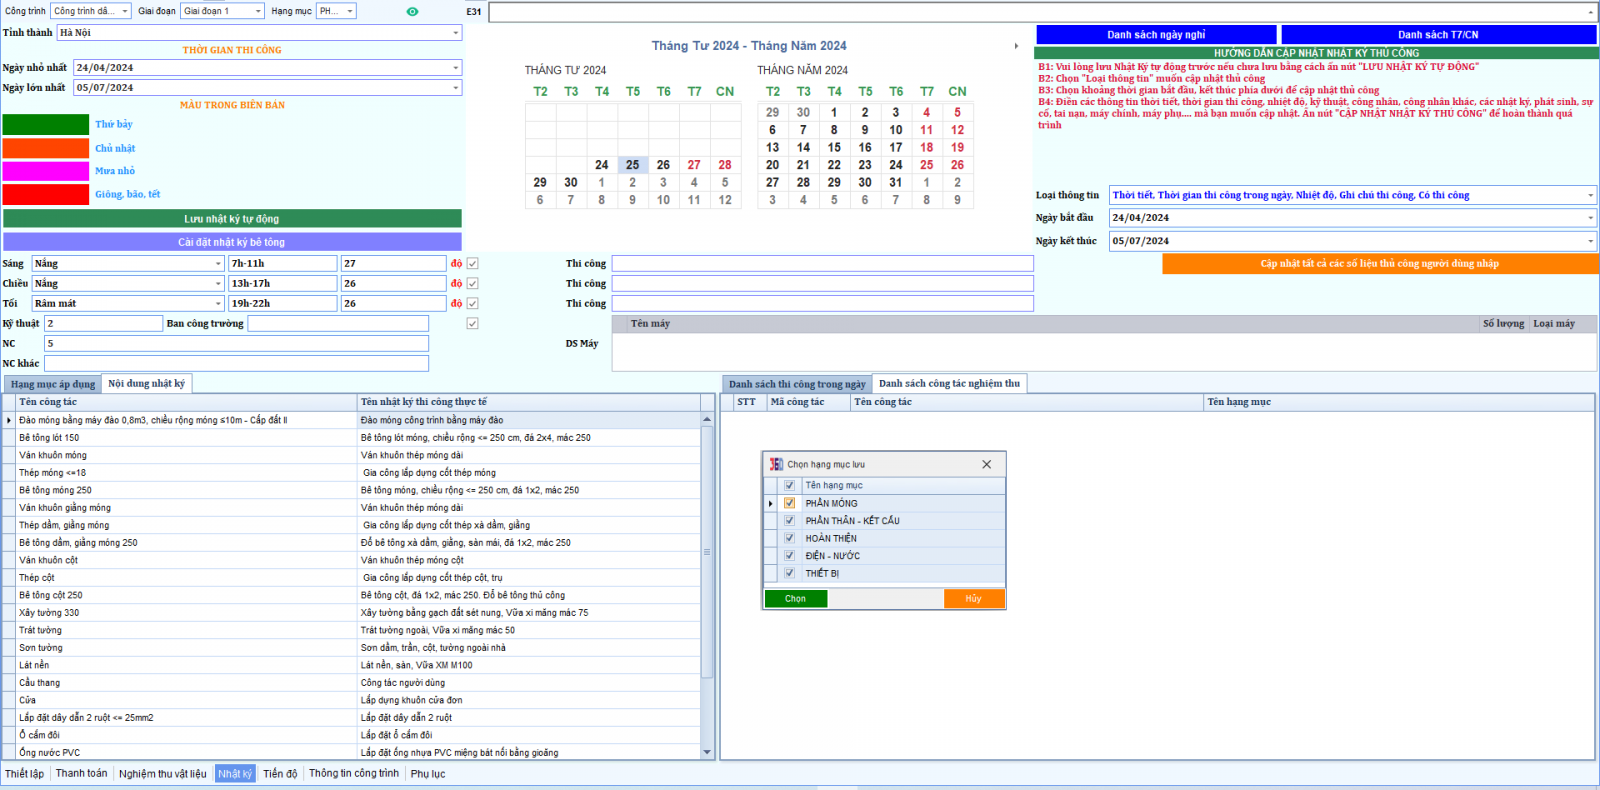Switch to the Tiến độ tab
The image size is (1600, 790).
click(280, 773)
